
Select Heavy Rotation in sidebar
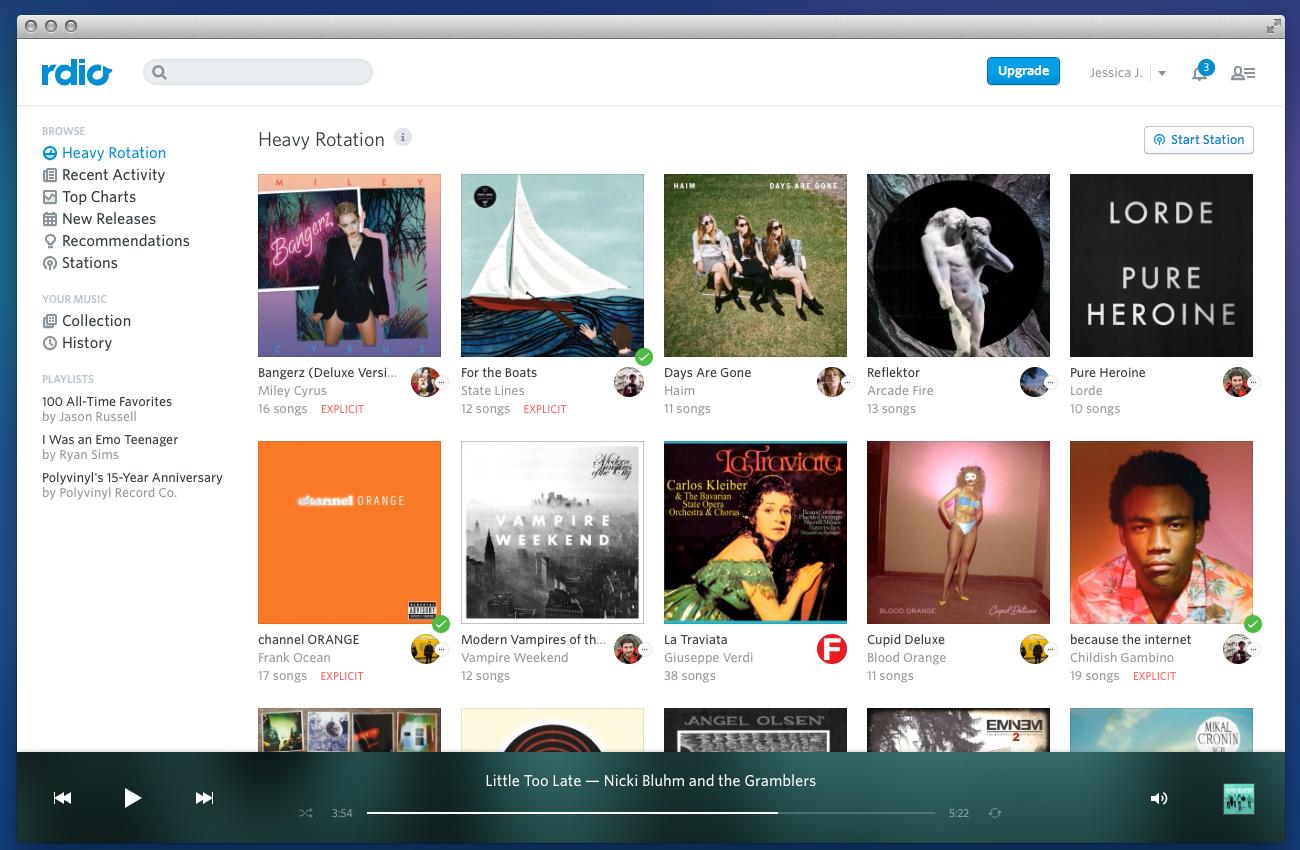pyautogui.click(x=104, y=153)
